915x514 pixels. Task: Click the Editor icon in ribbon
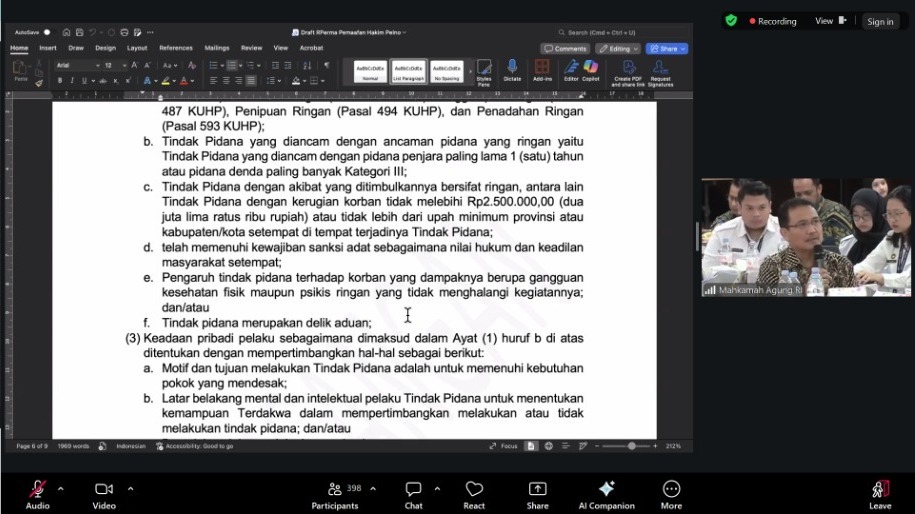[x=571, y=70]
